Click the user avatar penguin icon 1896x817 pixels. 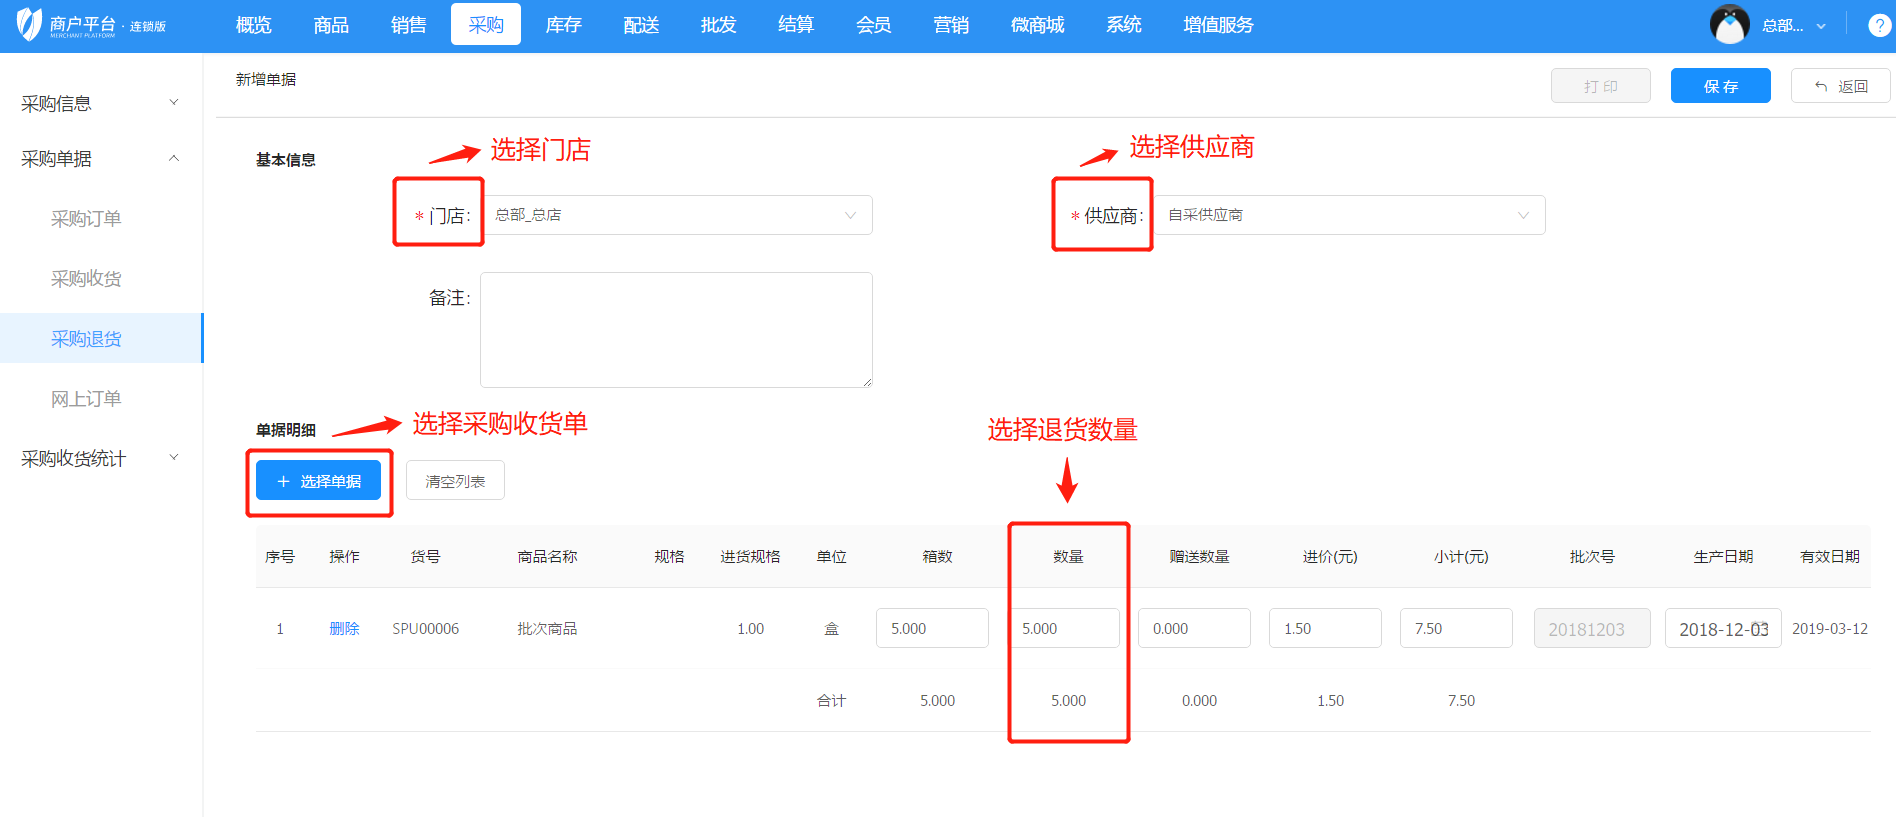pyautogui.click(x=1729, y=25)
